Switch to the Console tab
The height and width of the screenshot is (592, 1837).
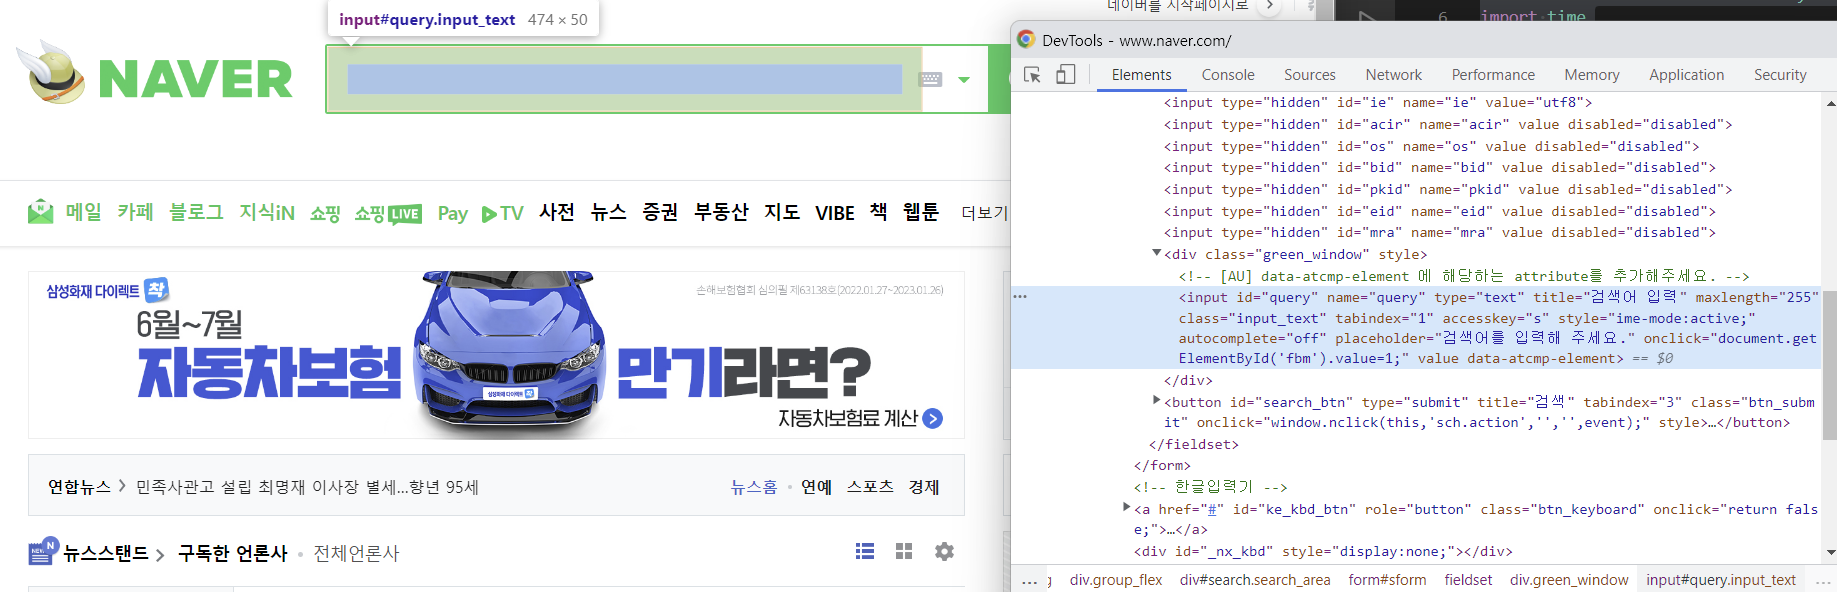click(1228, 75)
